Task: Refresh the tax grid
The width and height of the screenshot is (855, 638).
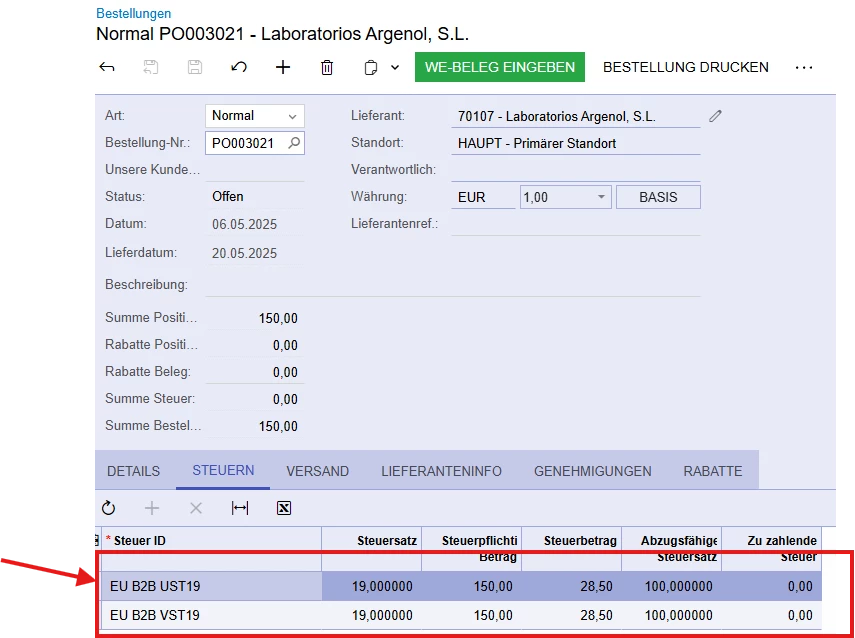Action: tap(109, 508)
